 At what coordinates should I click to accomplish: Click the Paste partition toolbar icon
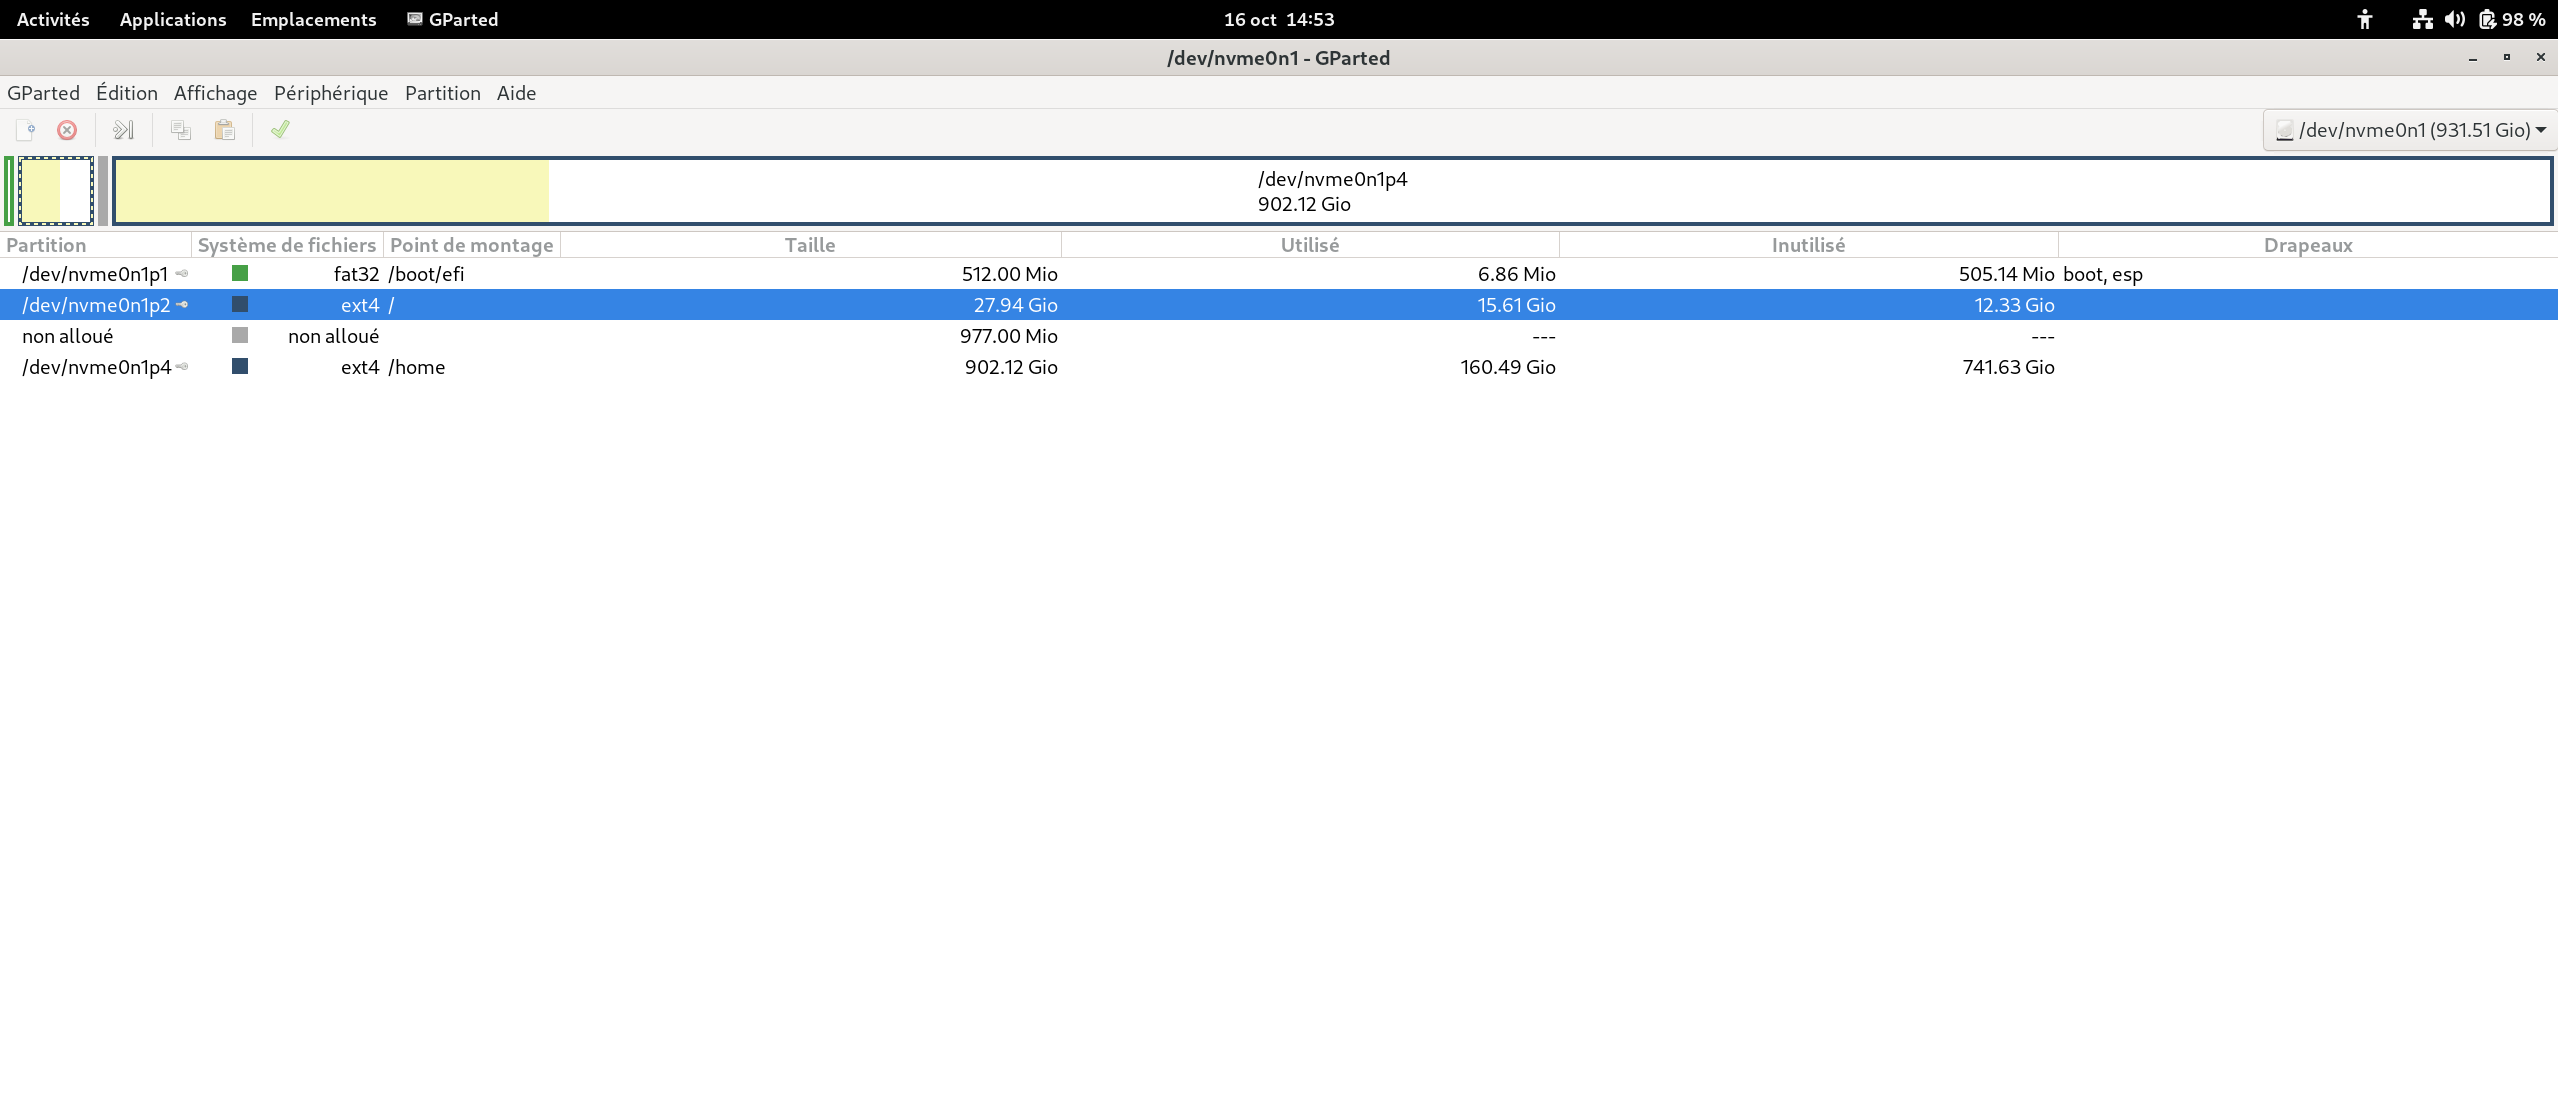[x=225, y=130]
